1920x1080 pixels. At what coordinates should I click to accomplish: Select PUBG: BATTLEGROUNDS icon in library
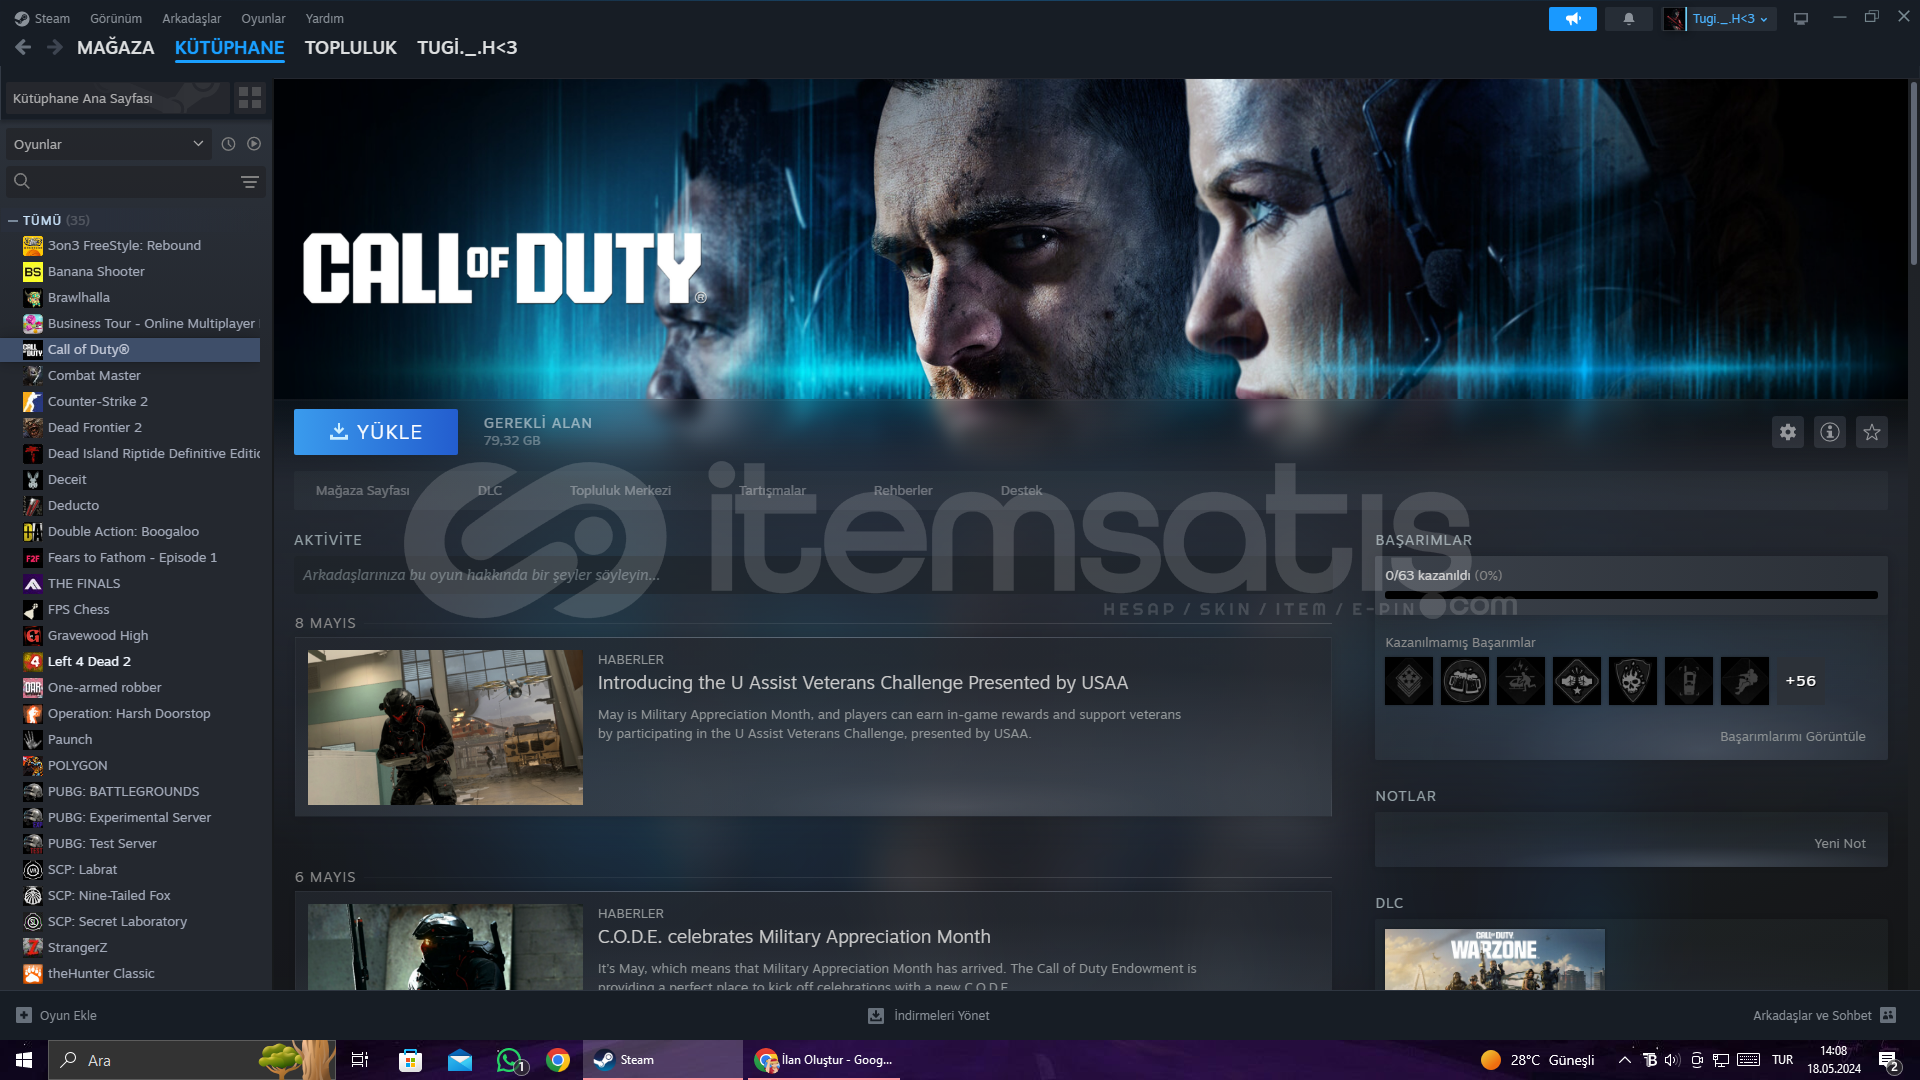pyautogui.click(x=33, y=792)
